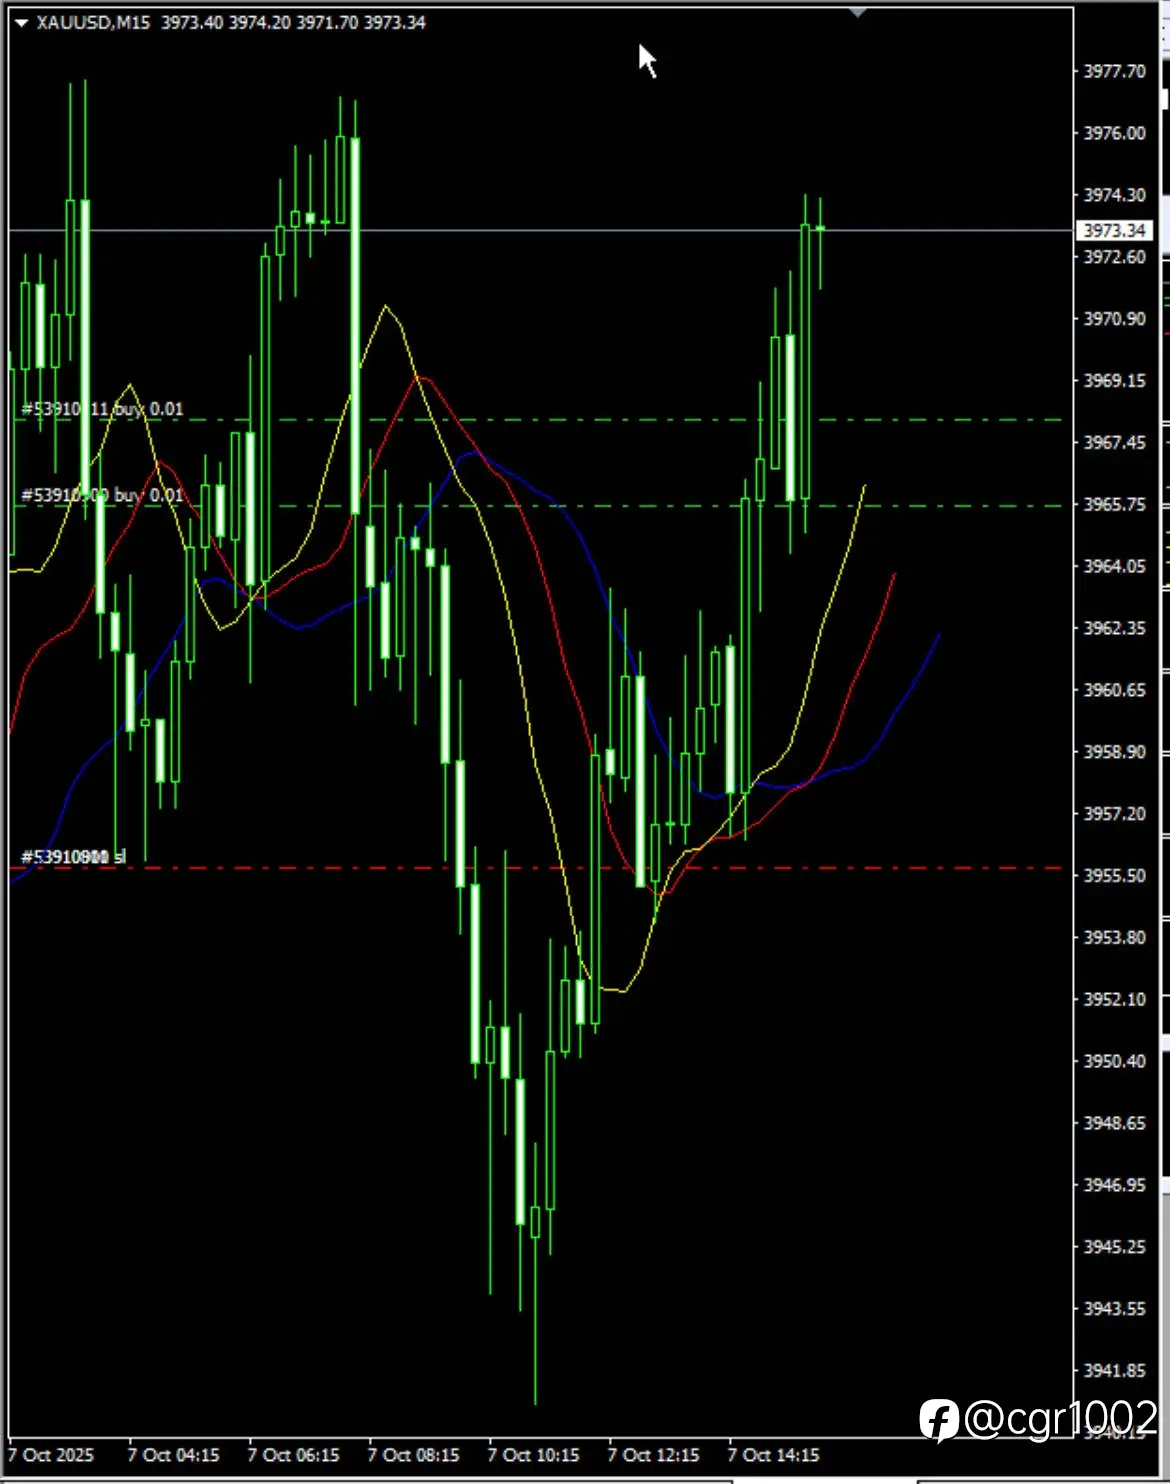The width and height of the screenshot is (1170, 1484).
Task: Click the '7 Oct 06:15' time axis label
Action: click(x=293, y=1455)
